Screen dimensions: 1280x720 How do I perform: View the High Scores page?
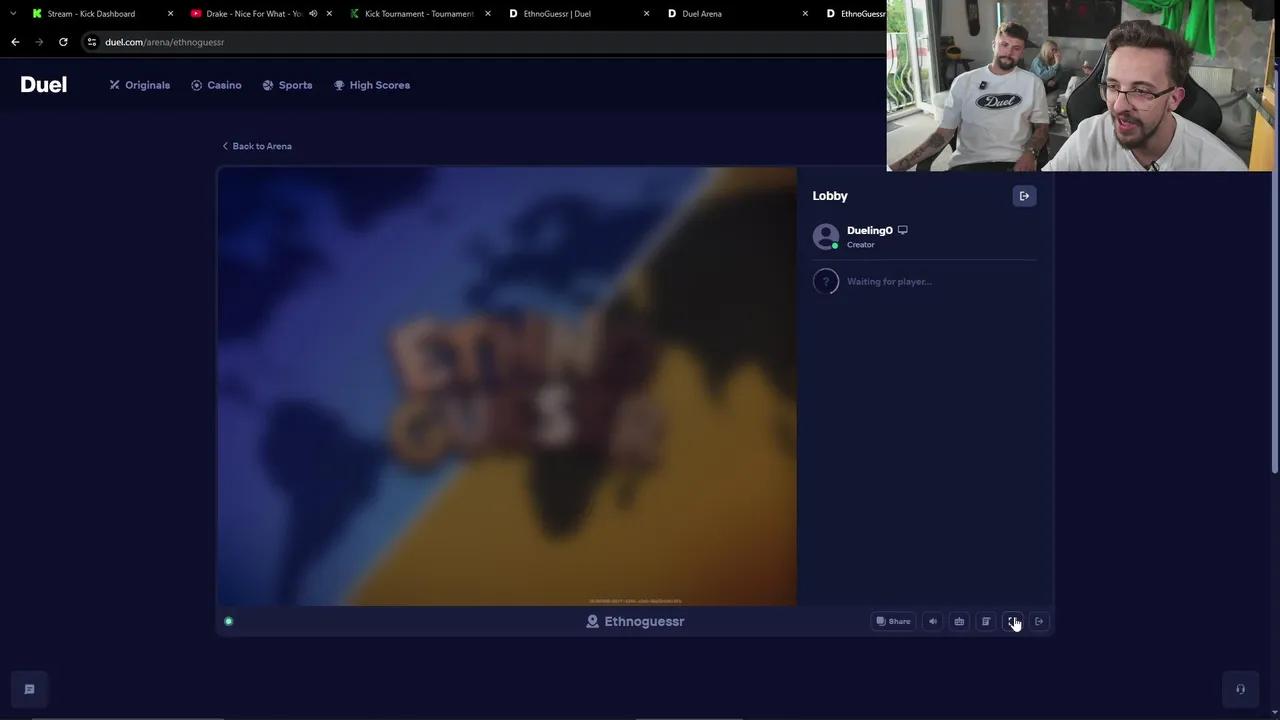[x=372, y=85]
